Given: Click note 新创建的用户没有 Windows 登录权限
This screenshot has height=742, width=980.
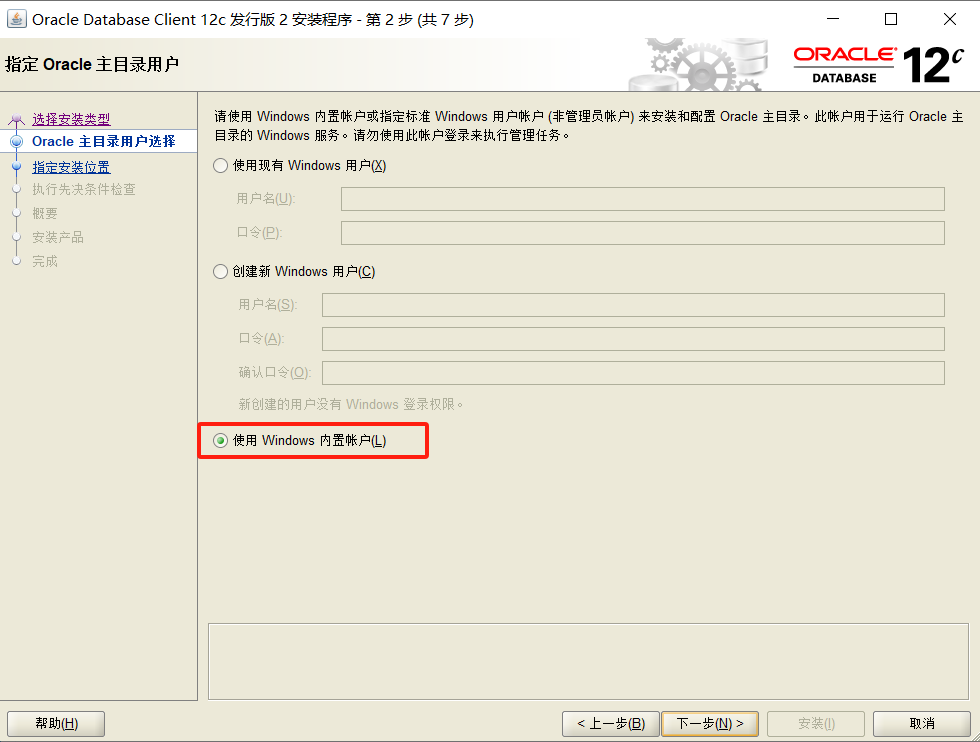Looking at the screenshot, I should click(351, 404).
